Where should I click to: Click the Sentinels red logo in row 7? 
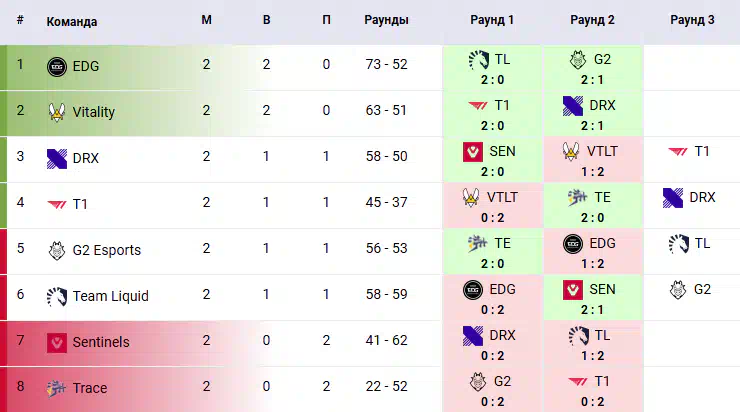click(x=57, y=343)
